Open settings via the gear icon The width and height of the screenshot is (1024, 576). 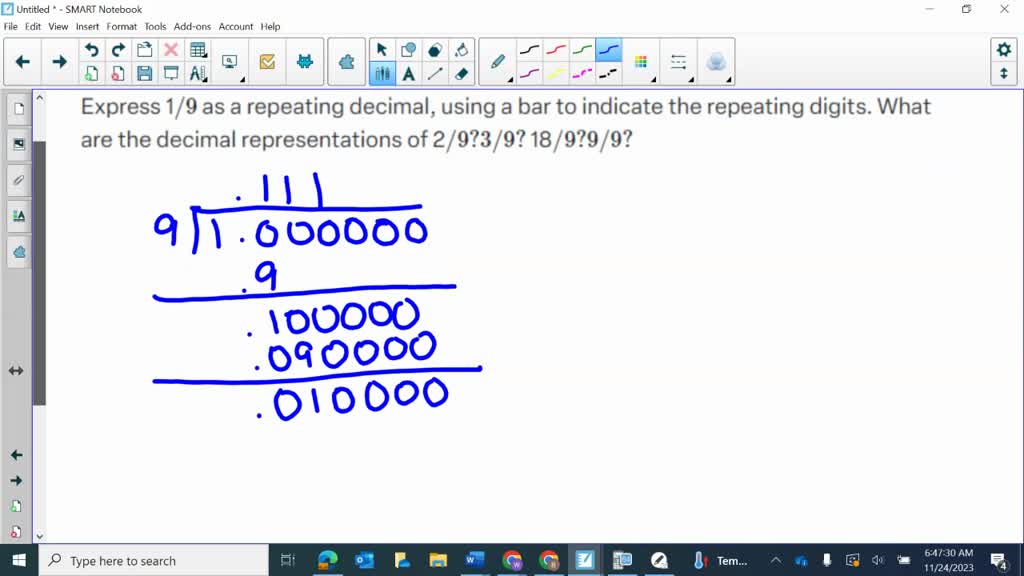click(x=1005, y=48)
